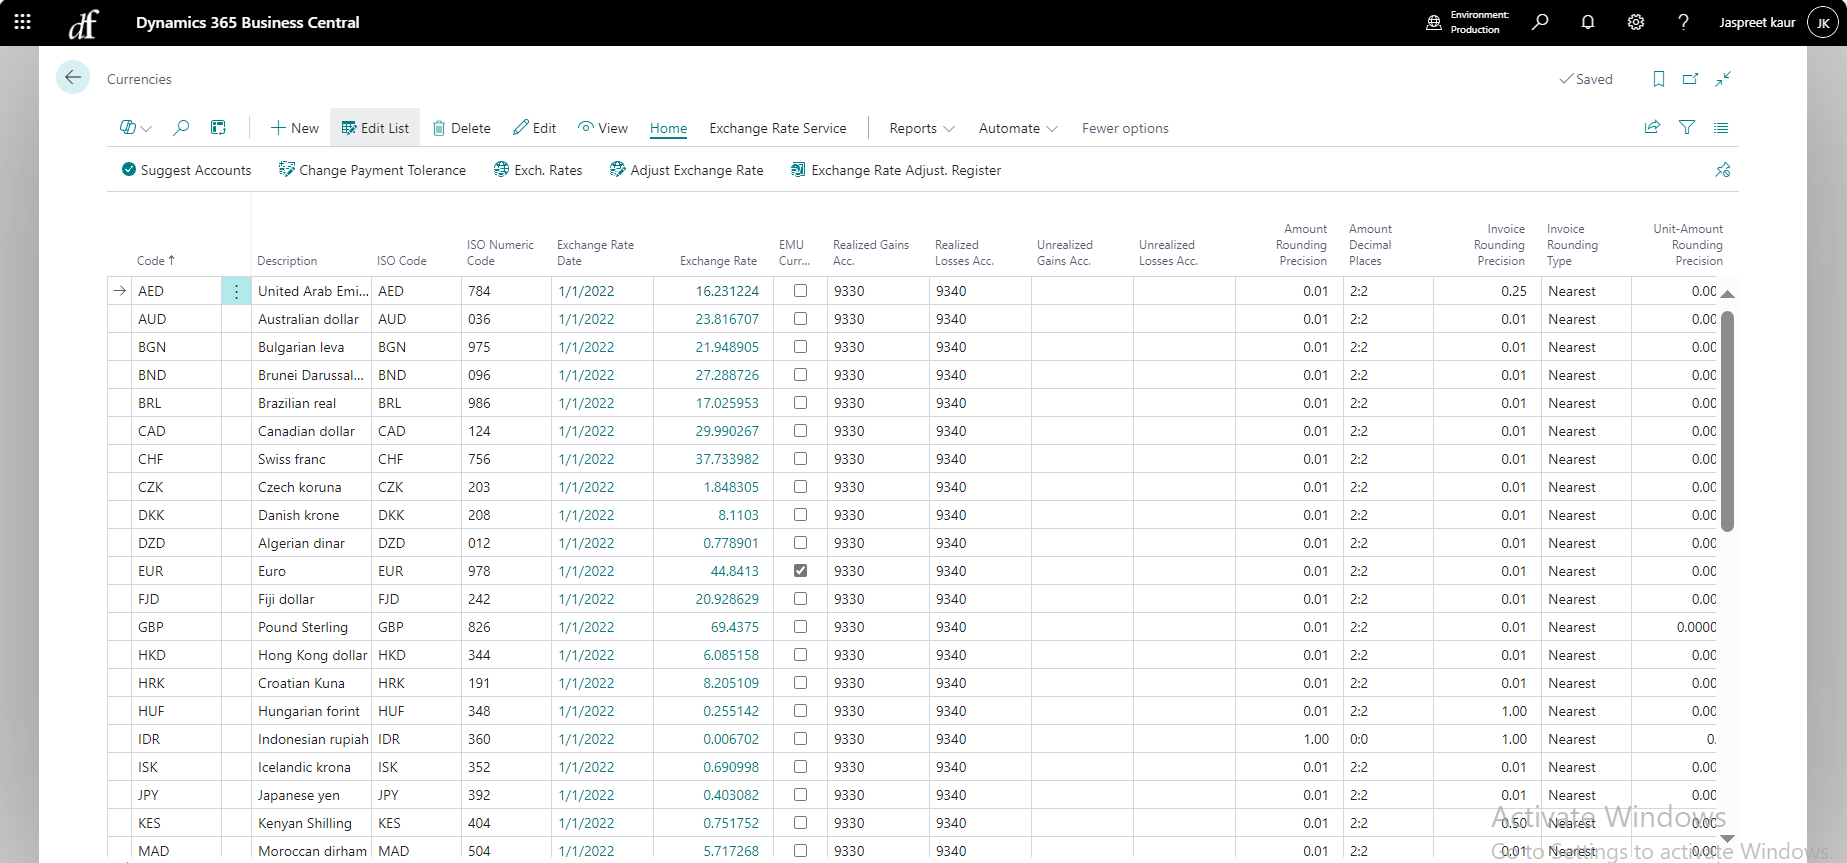1847x863 pixels.
Task: Expand the Reports dropdown menu
Action: [921, 128]
